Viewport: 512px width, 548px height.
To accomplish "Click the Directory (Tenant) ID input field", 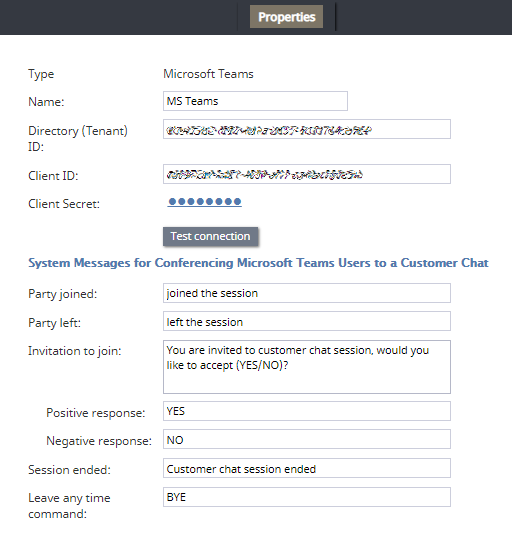I will (307, 129).
